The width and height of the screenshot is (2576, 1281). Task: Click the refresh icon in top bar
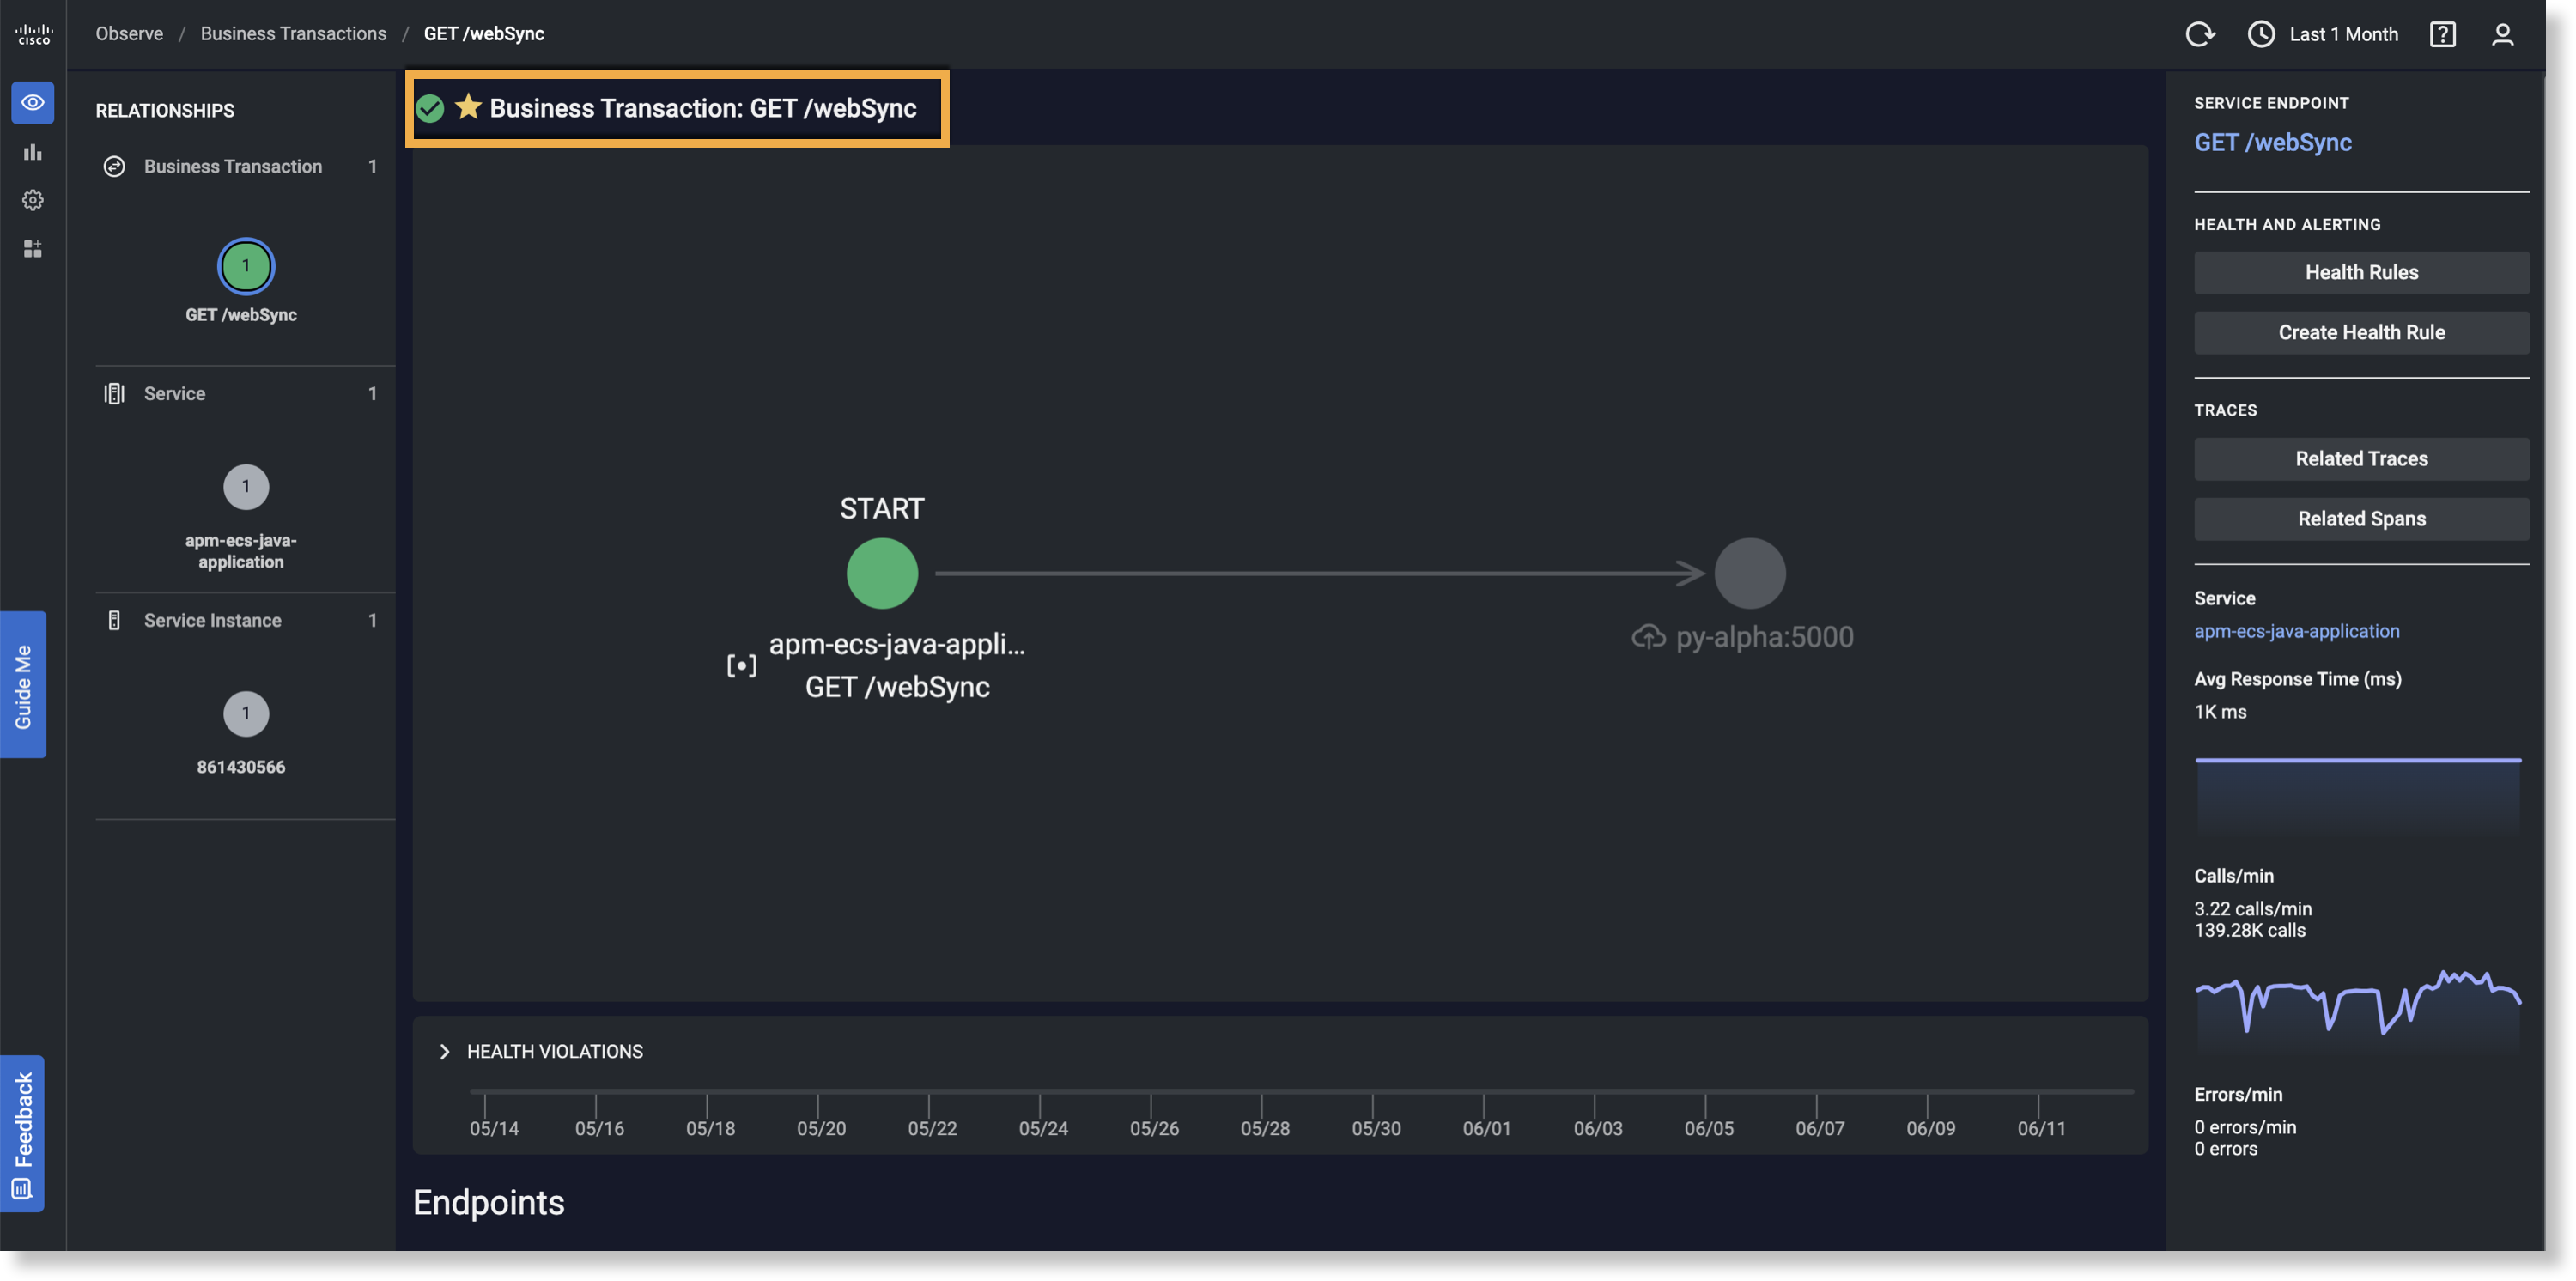pyautogui.click(x=2199, y=34)
